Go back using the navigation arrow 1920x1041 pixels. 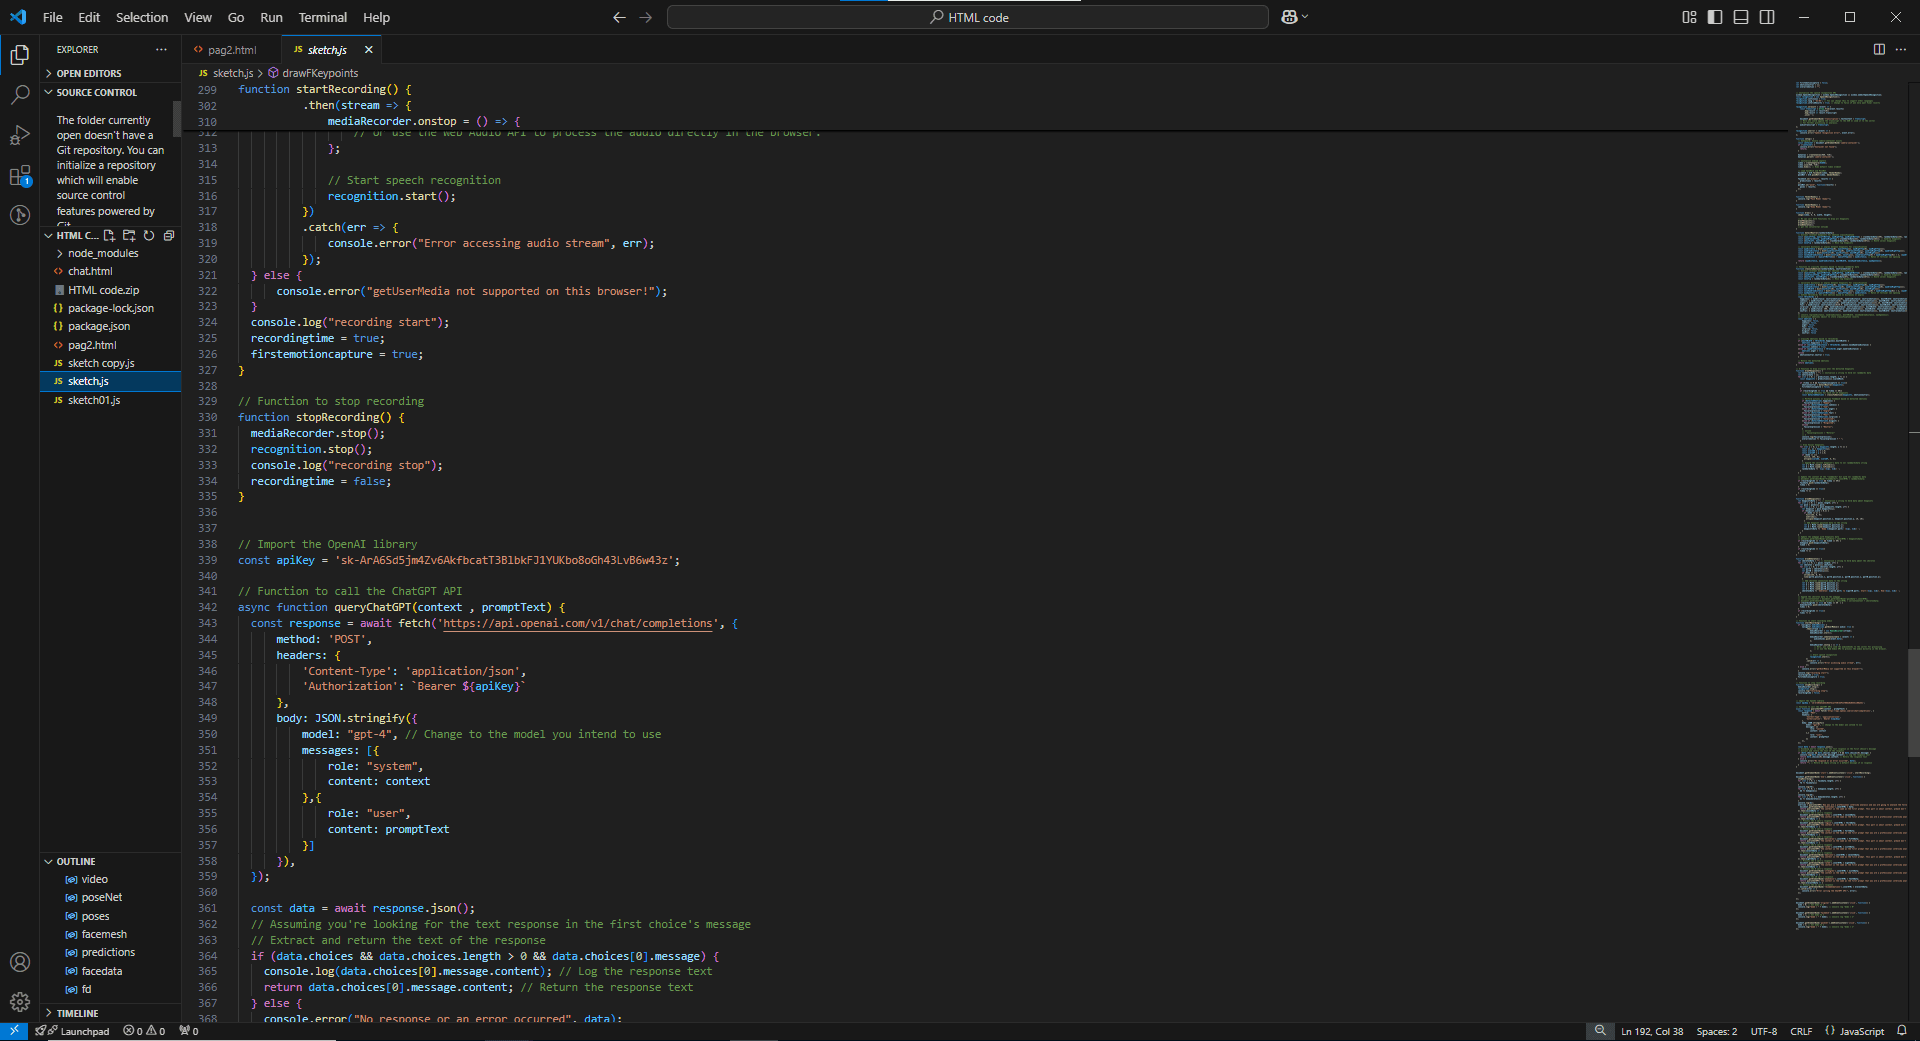click(x=619, y=17)
